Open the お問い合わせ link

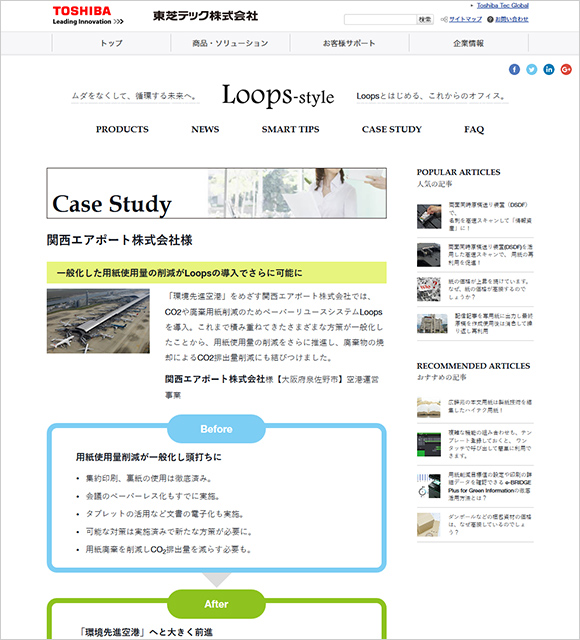[511, 19]
